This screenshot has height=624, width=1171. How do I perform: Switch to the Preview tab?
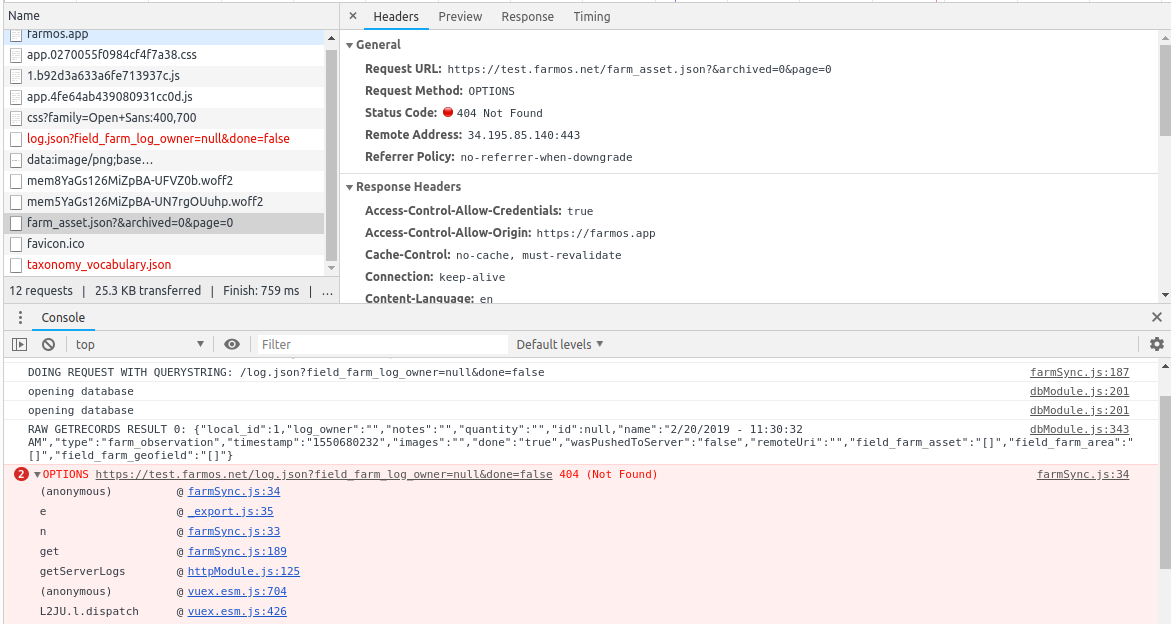[x=460, y=17]
